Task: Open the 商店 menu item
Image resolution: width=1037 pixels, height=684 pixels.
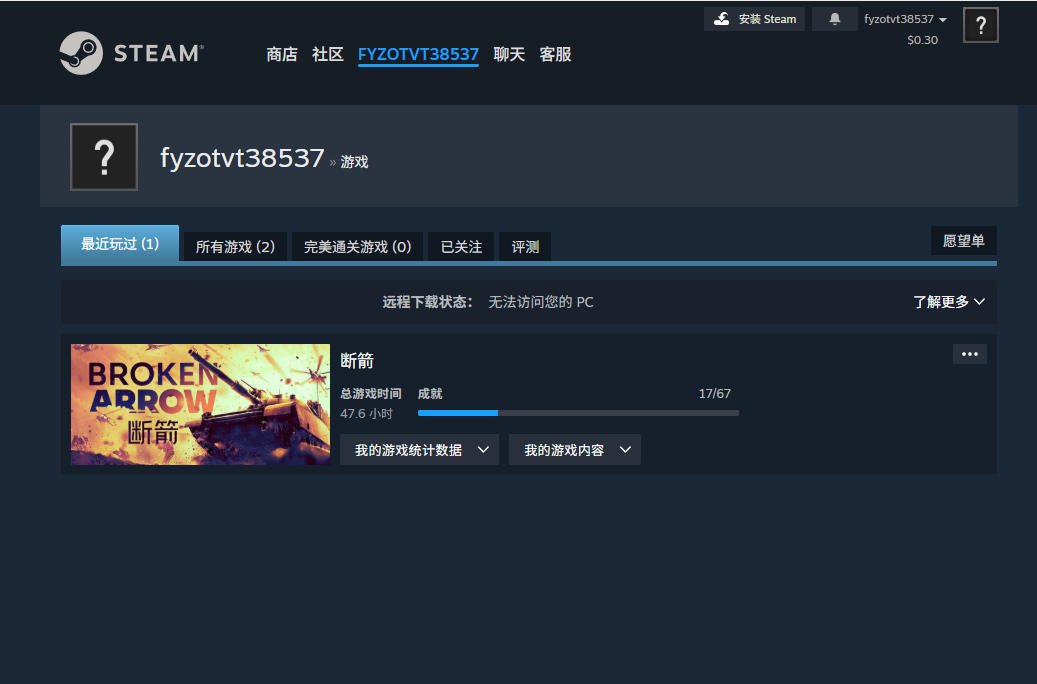Action: (281, 55)
